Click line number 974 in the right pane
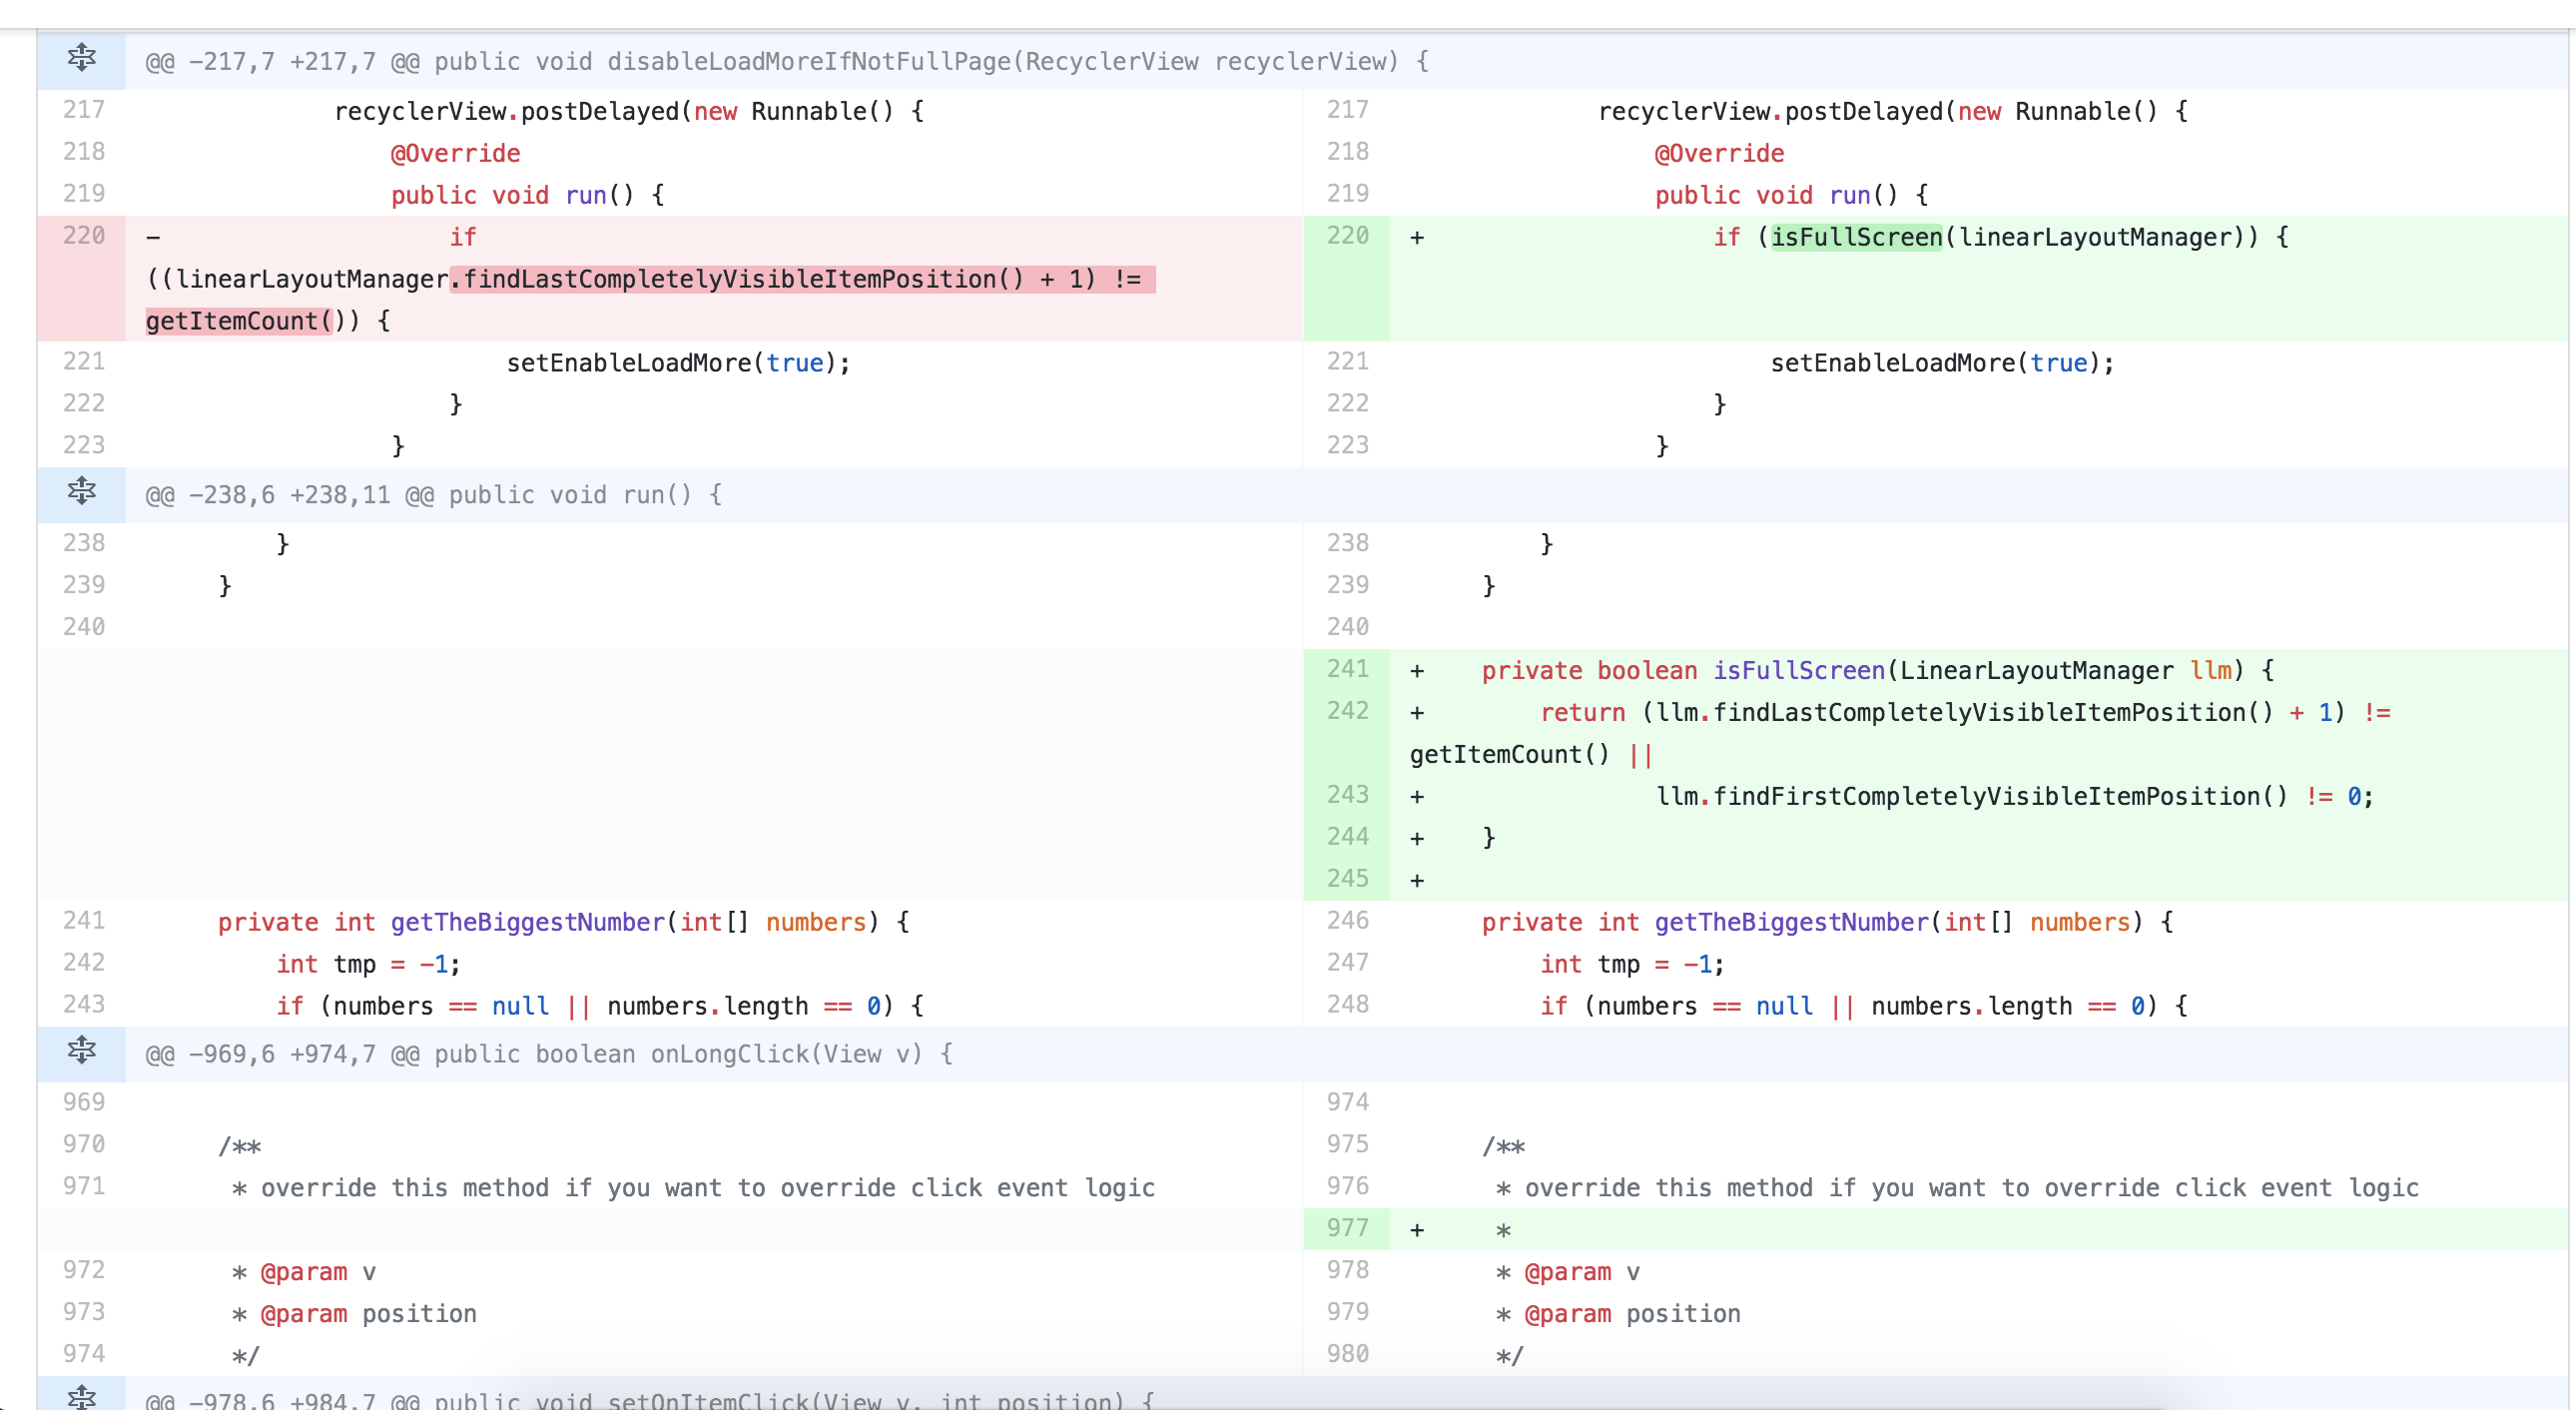 (x=1348, y=1101)
